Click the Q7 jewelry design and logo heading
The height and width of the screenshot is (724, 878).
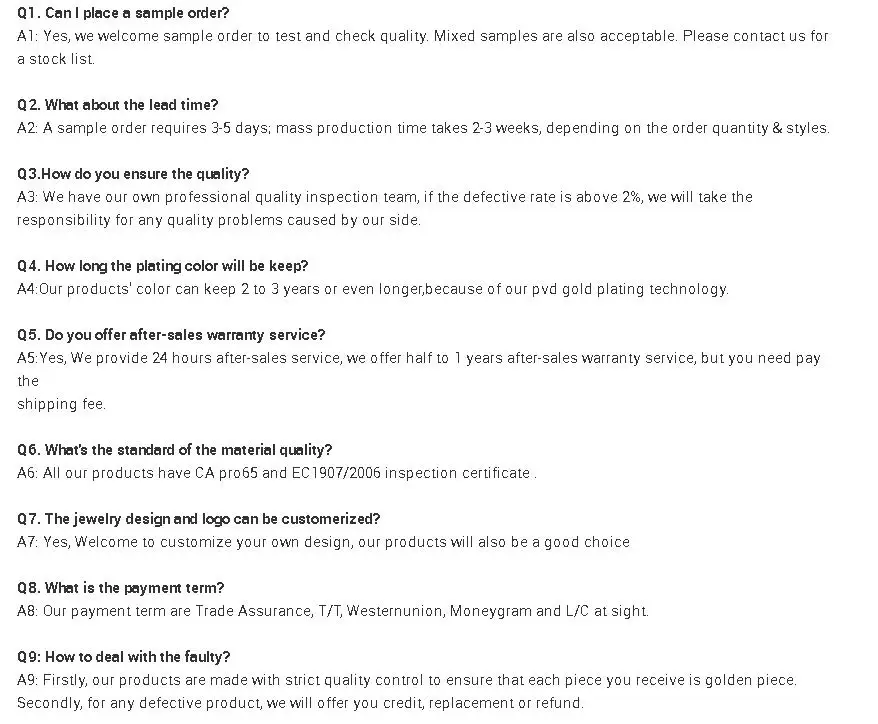click(x=199, y=519)
